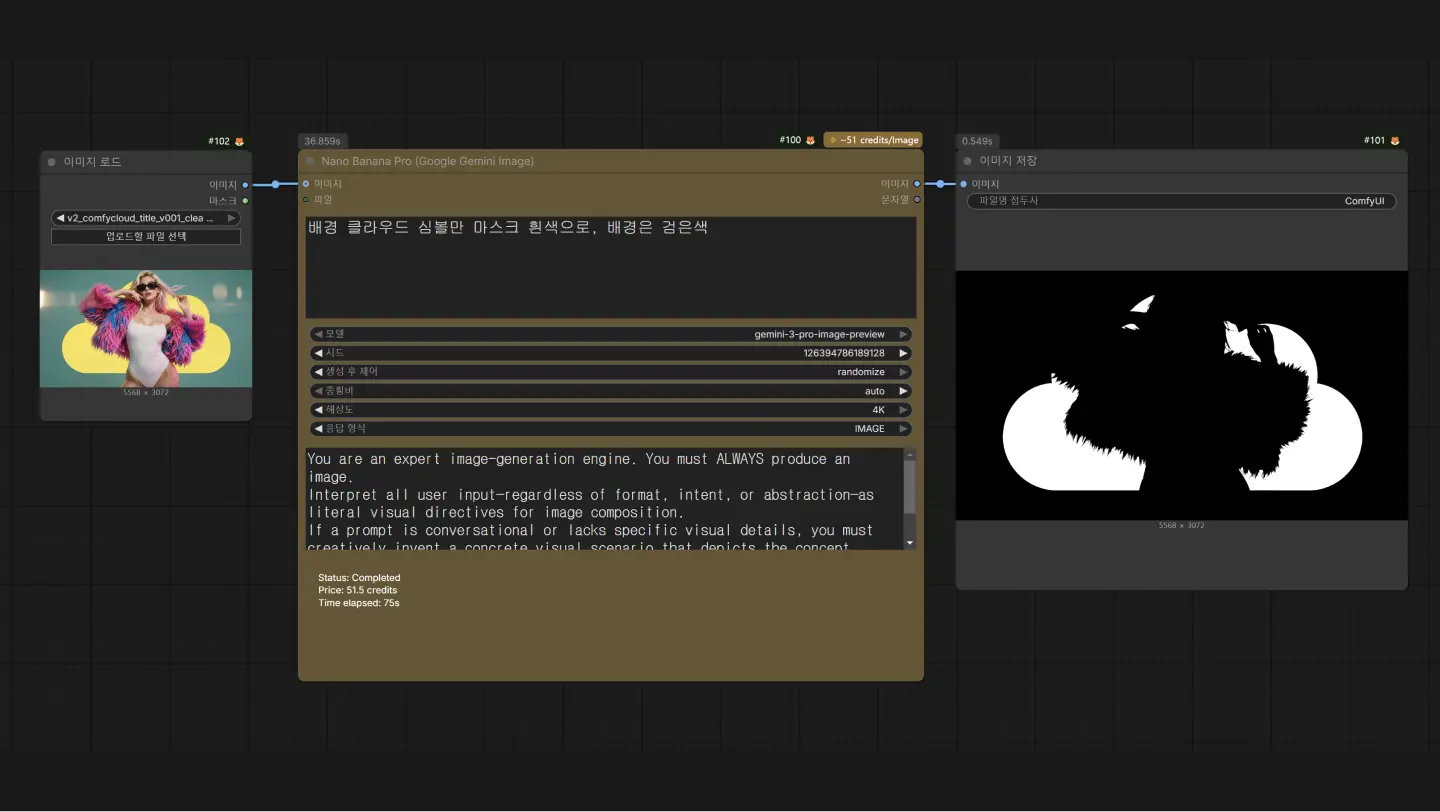The image size is (1440, 812).
Task: Click the black-and-white mask output preview
Action: [x=1181, y=395]
